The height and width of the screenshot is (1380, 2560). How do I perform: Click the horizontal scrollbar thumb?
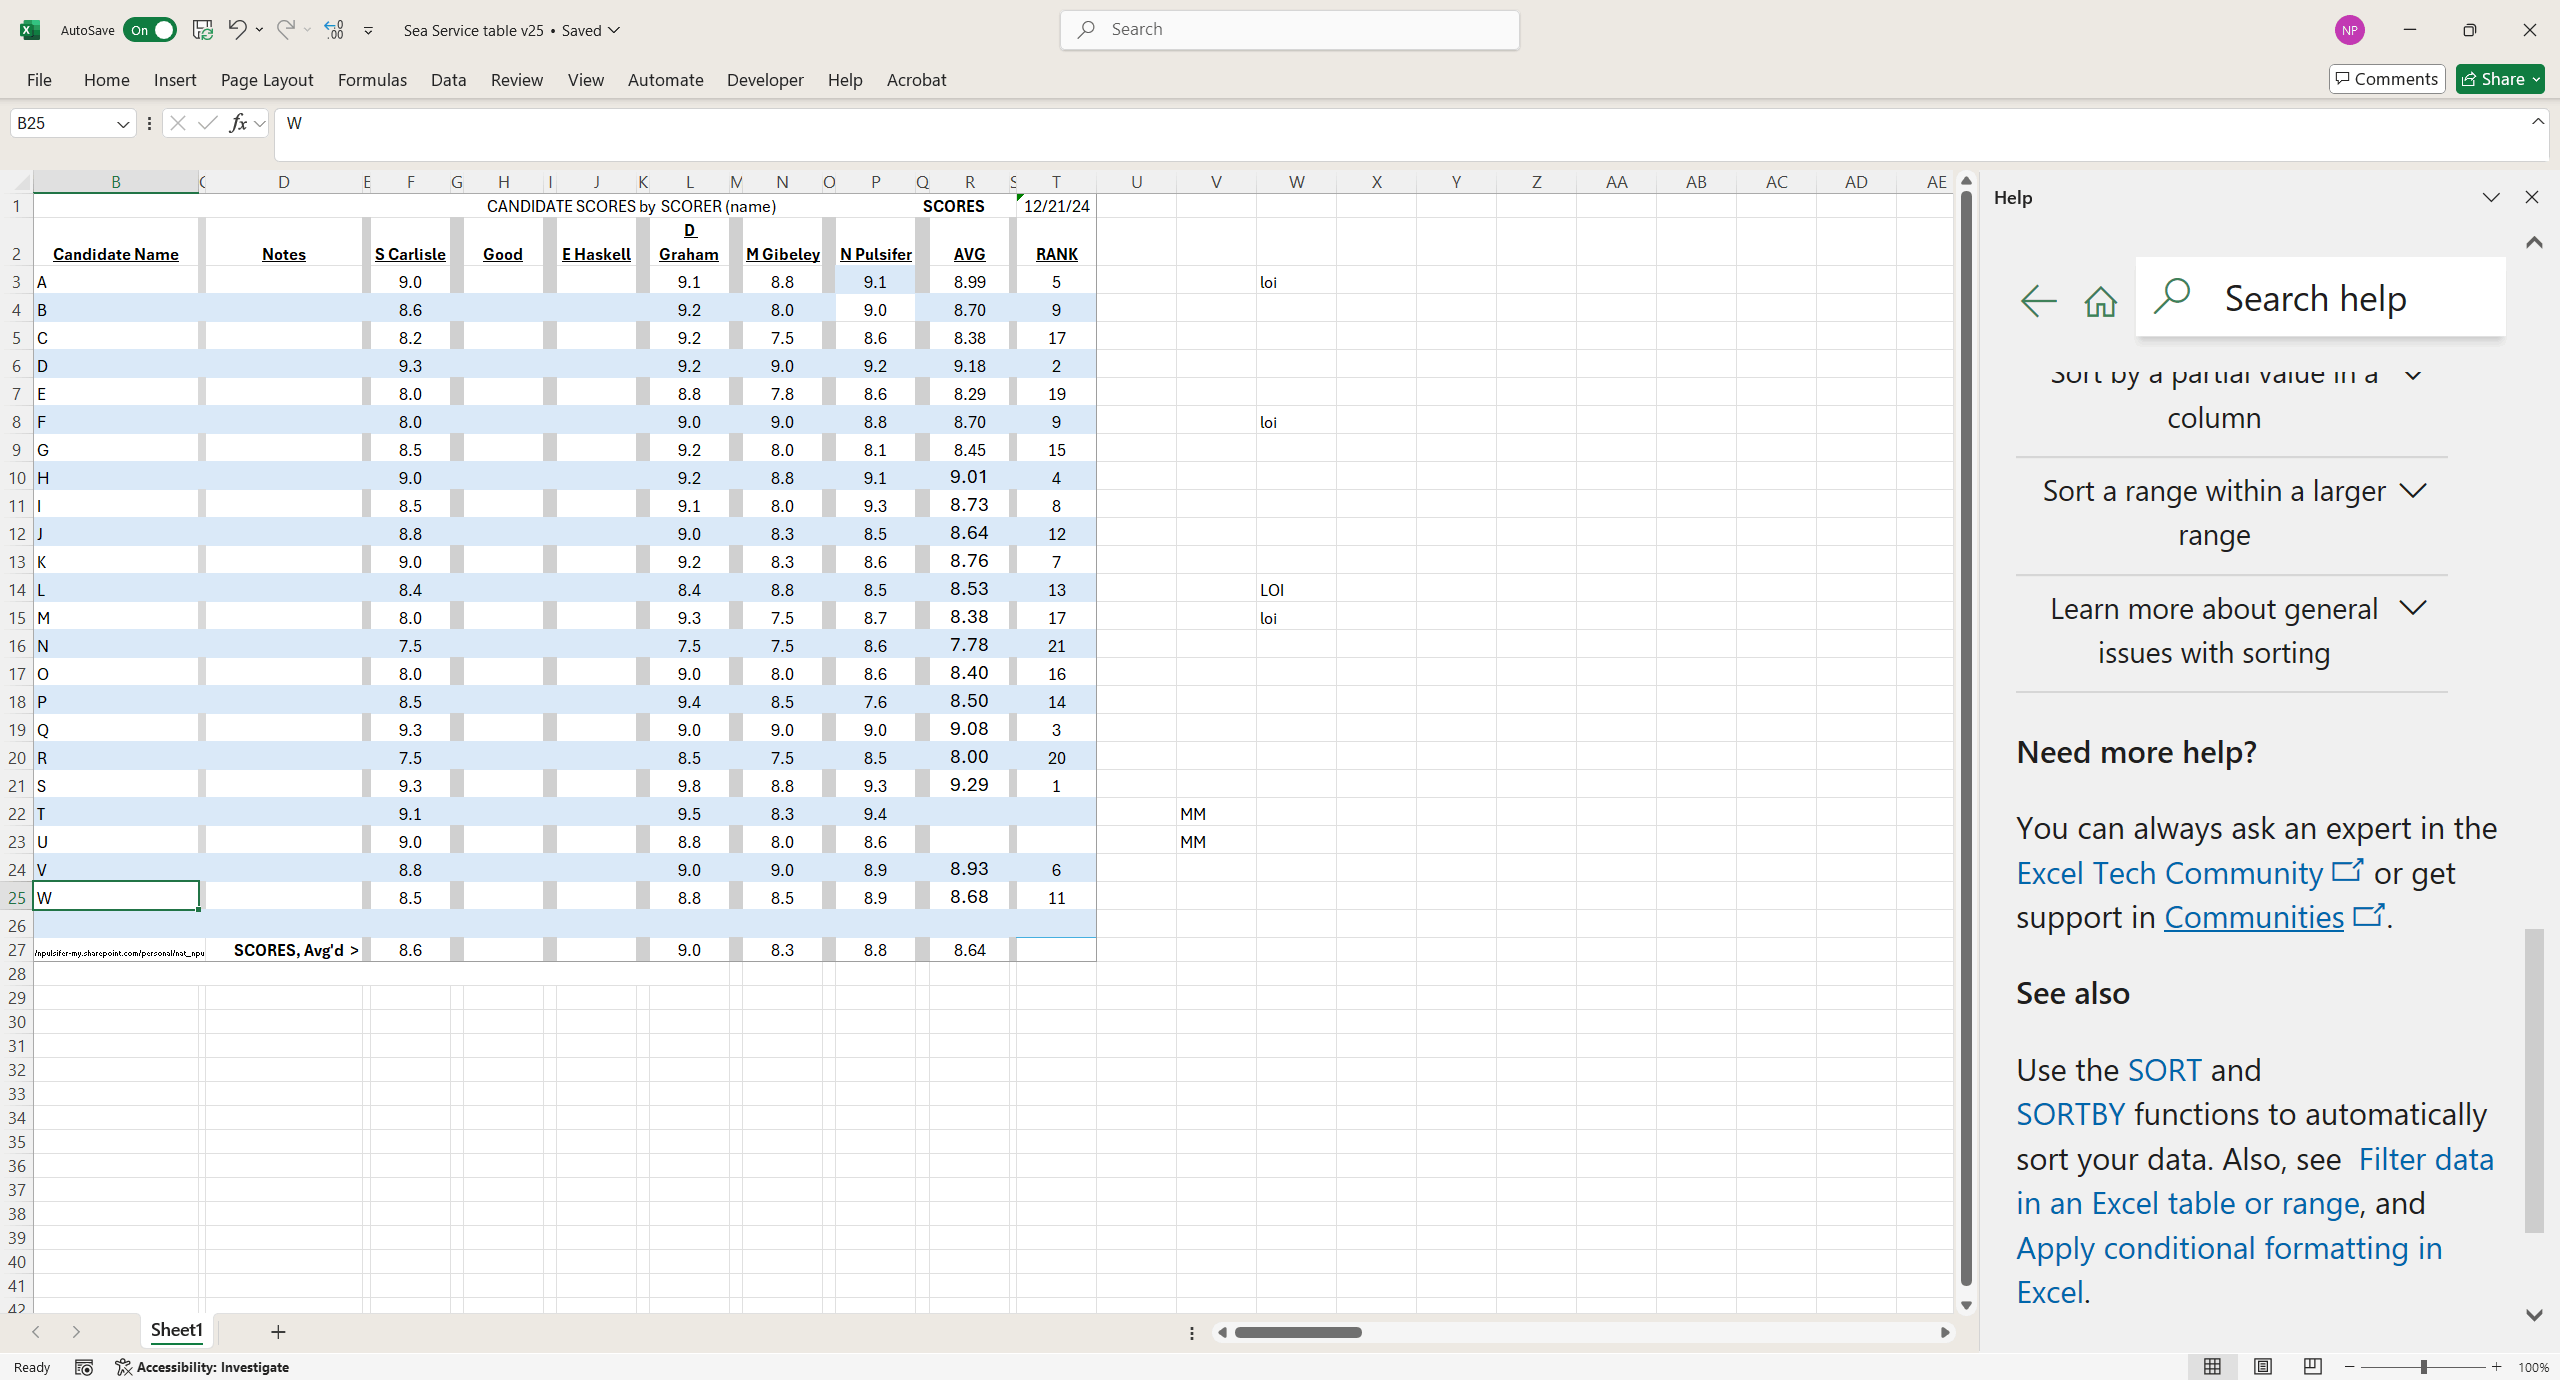1298,1332
